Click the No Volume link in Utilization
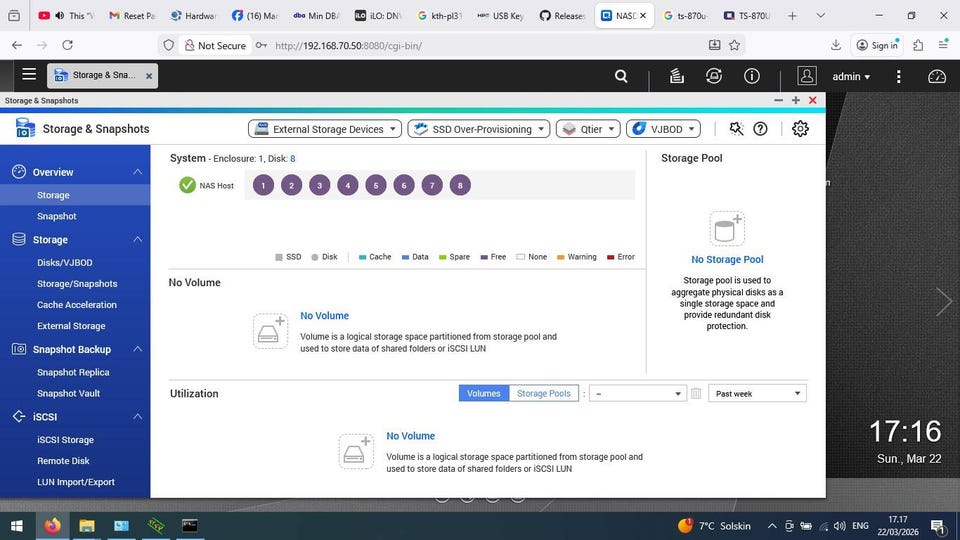This screenshot has height=540, width=960. pos(410,436)
